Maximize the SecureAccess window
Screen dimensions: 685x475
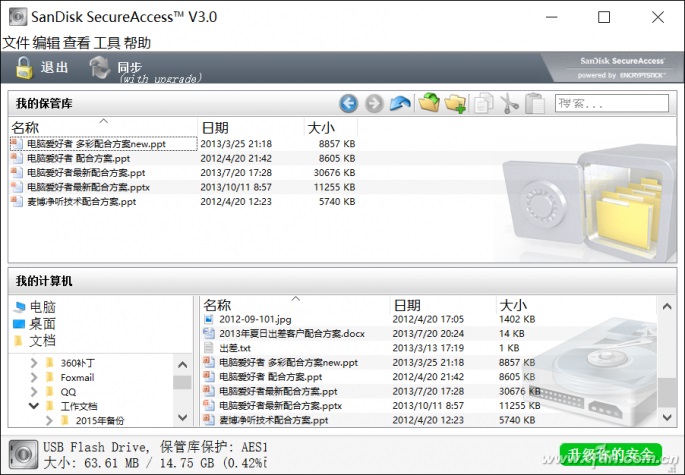tap(604, 17)
